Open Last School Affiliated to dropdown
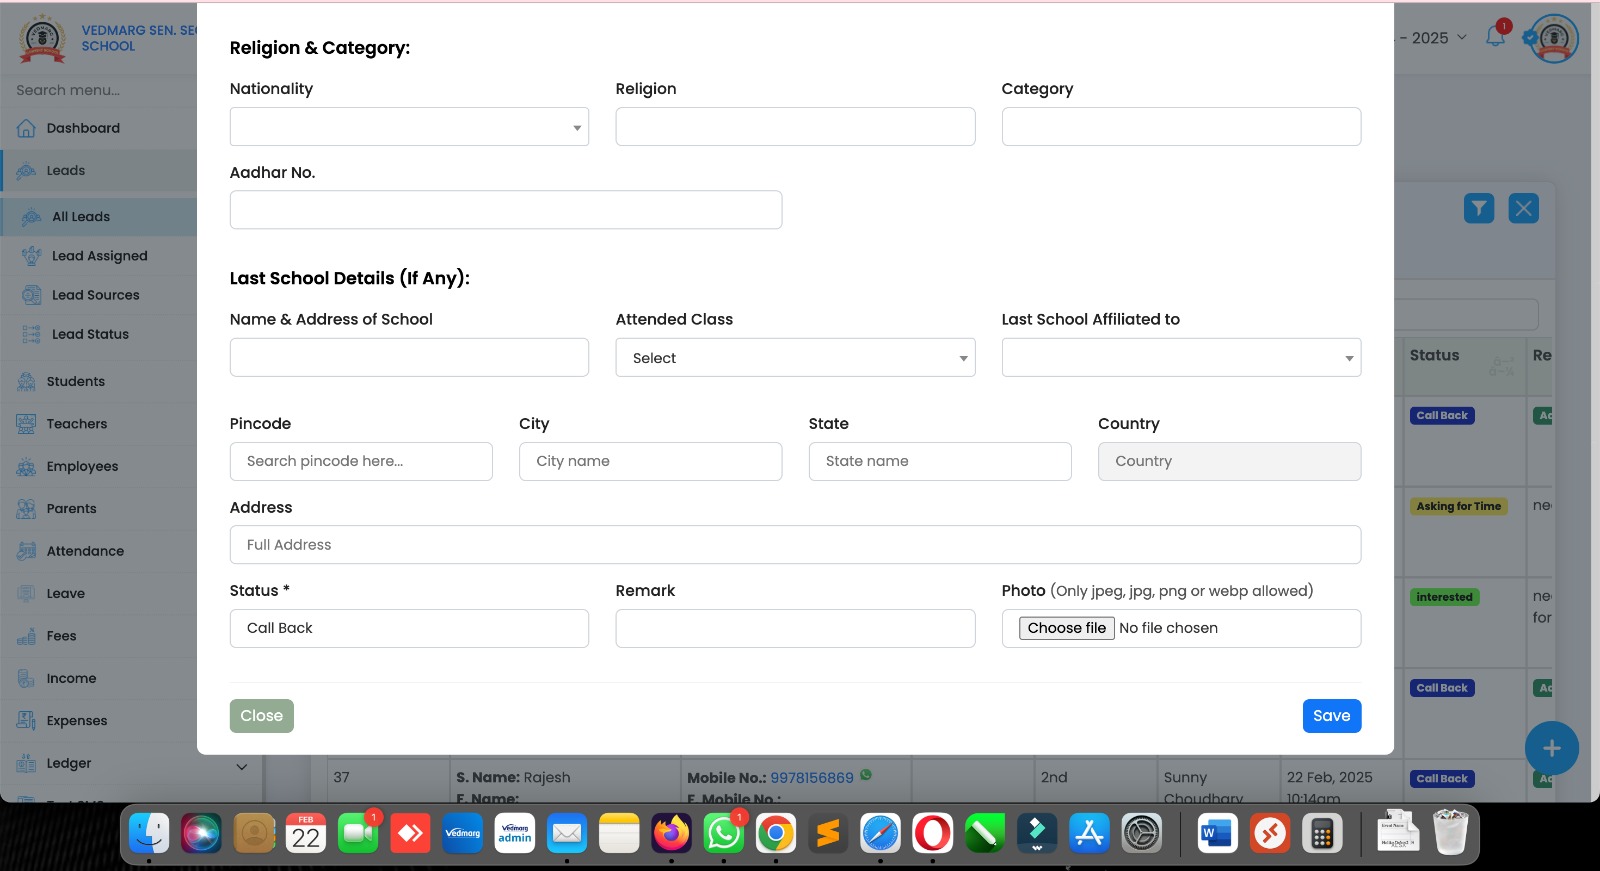 pyautogui.click(x=1181, y=358)
